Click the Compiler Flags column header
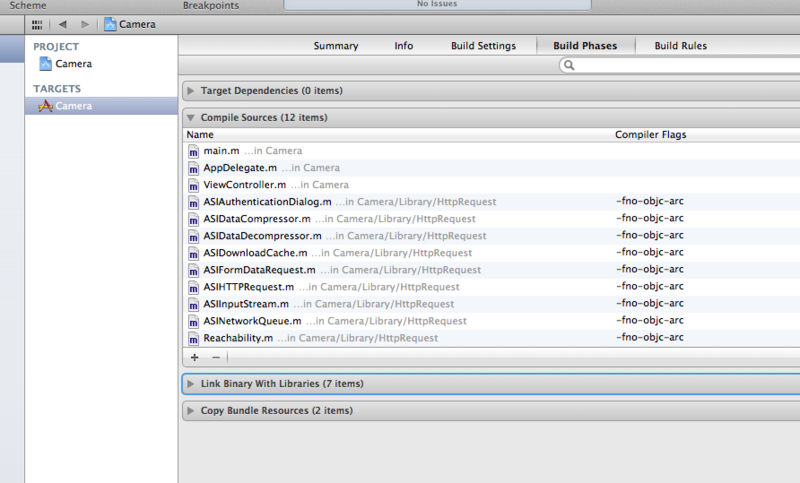 (651, 135)
